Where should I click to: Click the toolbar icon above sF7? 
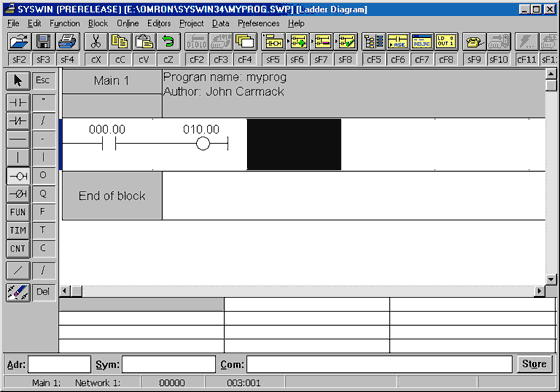(322, 41)
